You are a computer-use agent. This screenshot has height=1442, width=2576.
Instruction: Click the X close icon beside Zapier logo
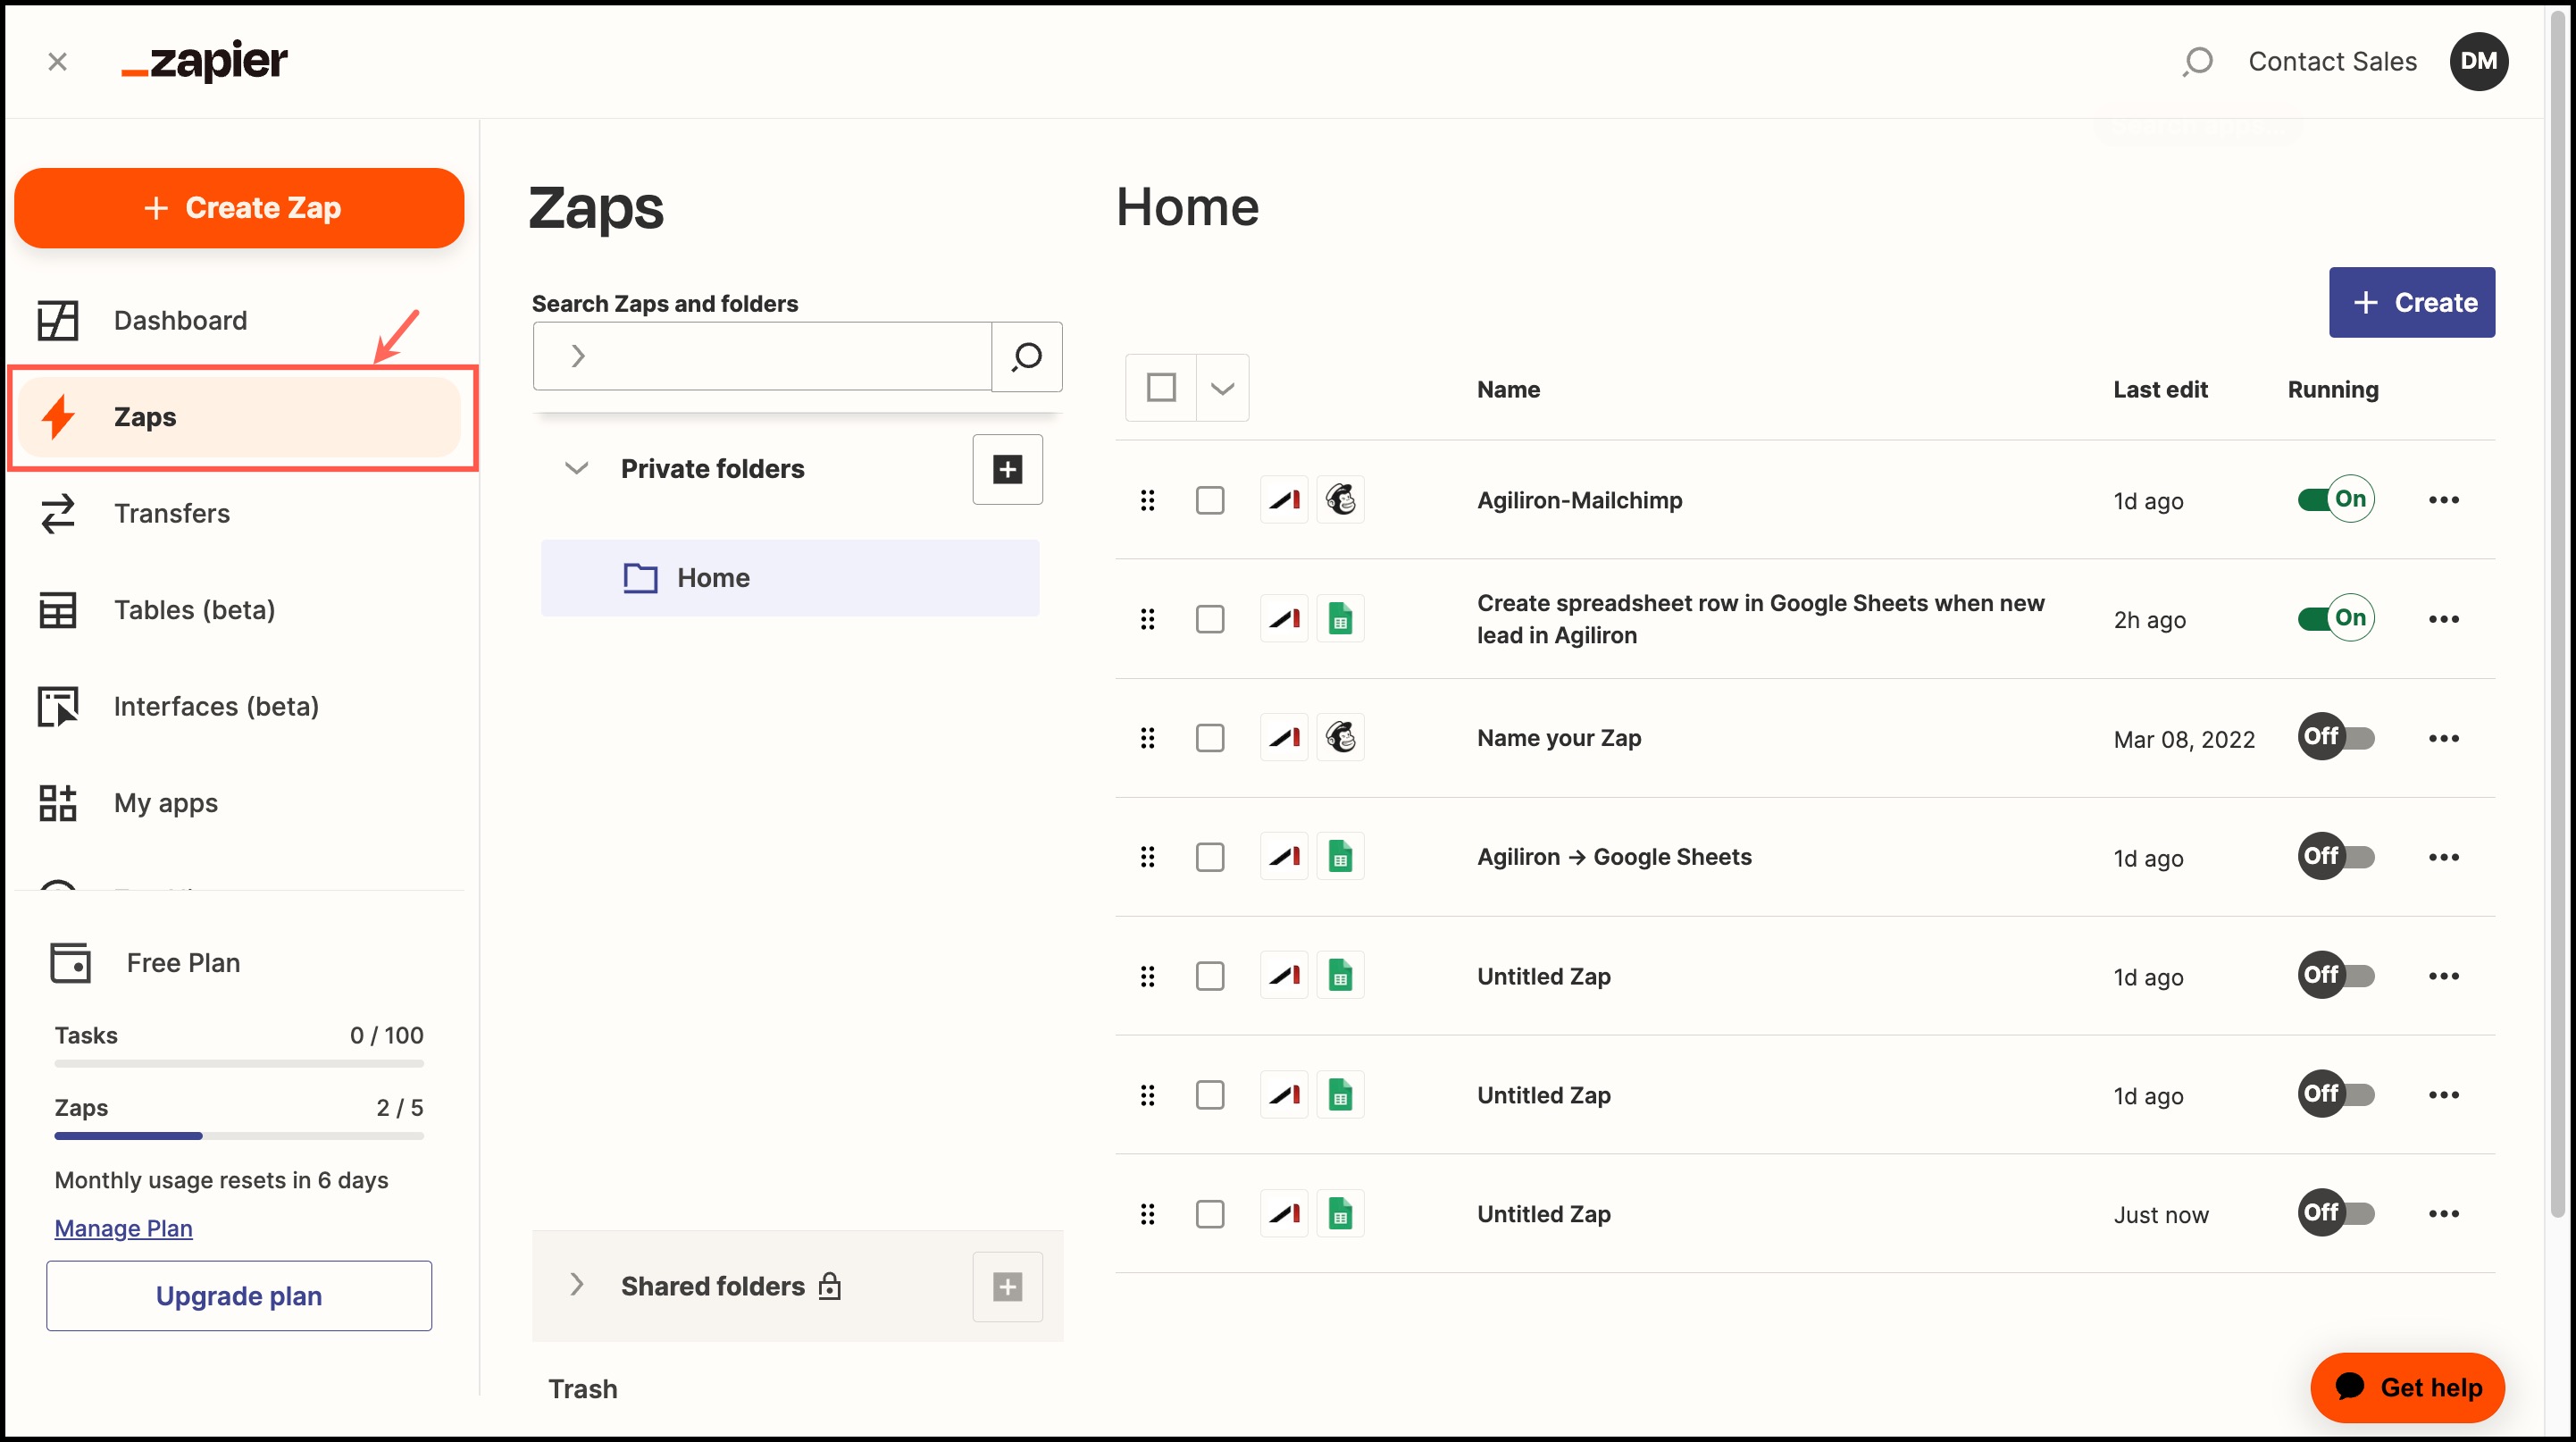click(57, 62)
